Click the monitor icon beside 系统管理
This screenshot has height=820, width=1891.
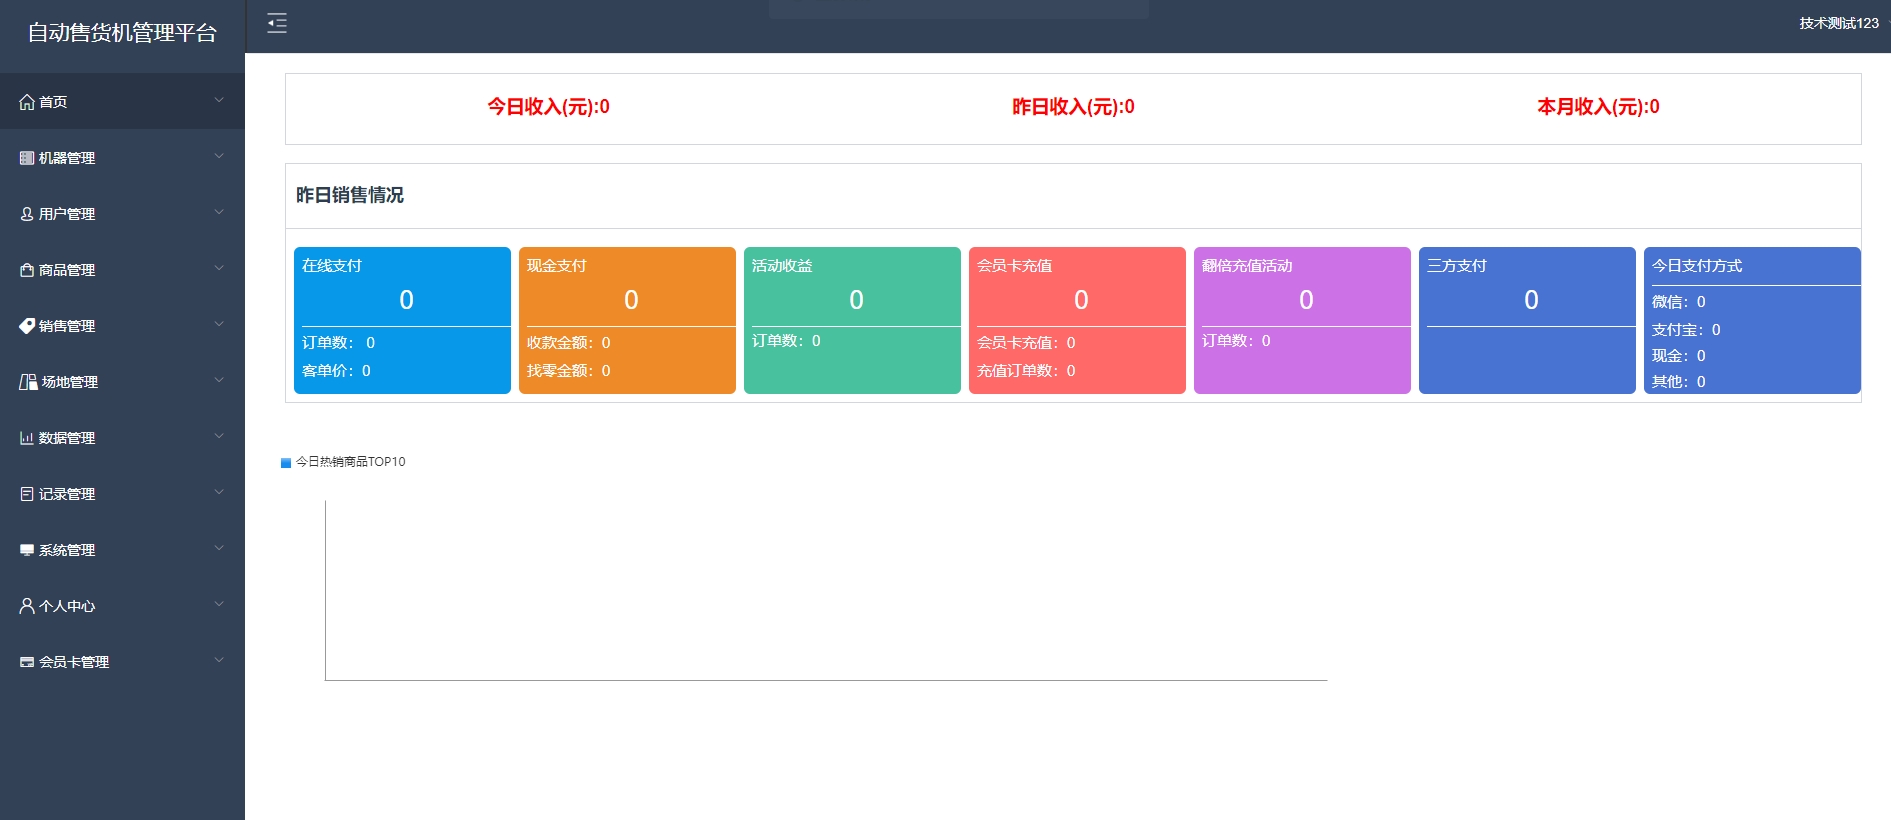tap(27, 550)
